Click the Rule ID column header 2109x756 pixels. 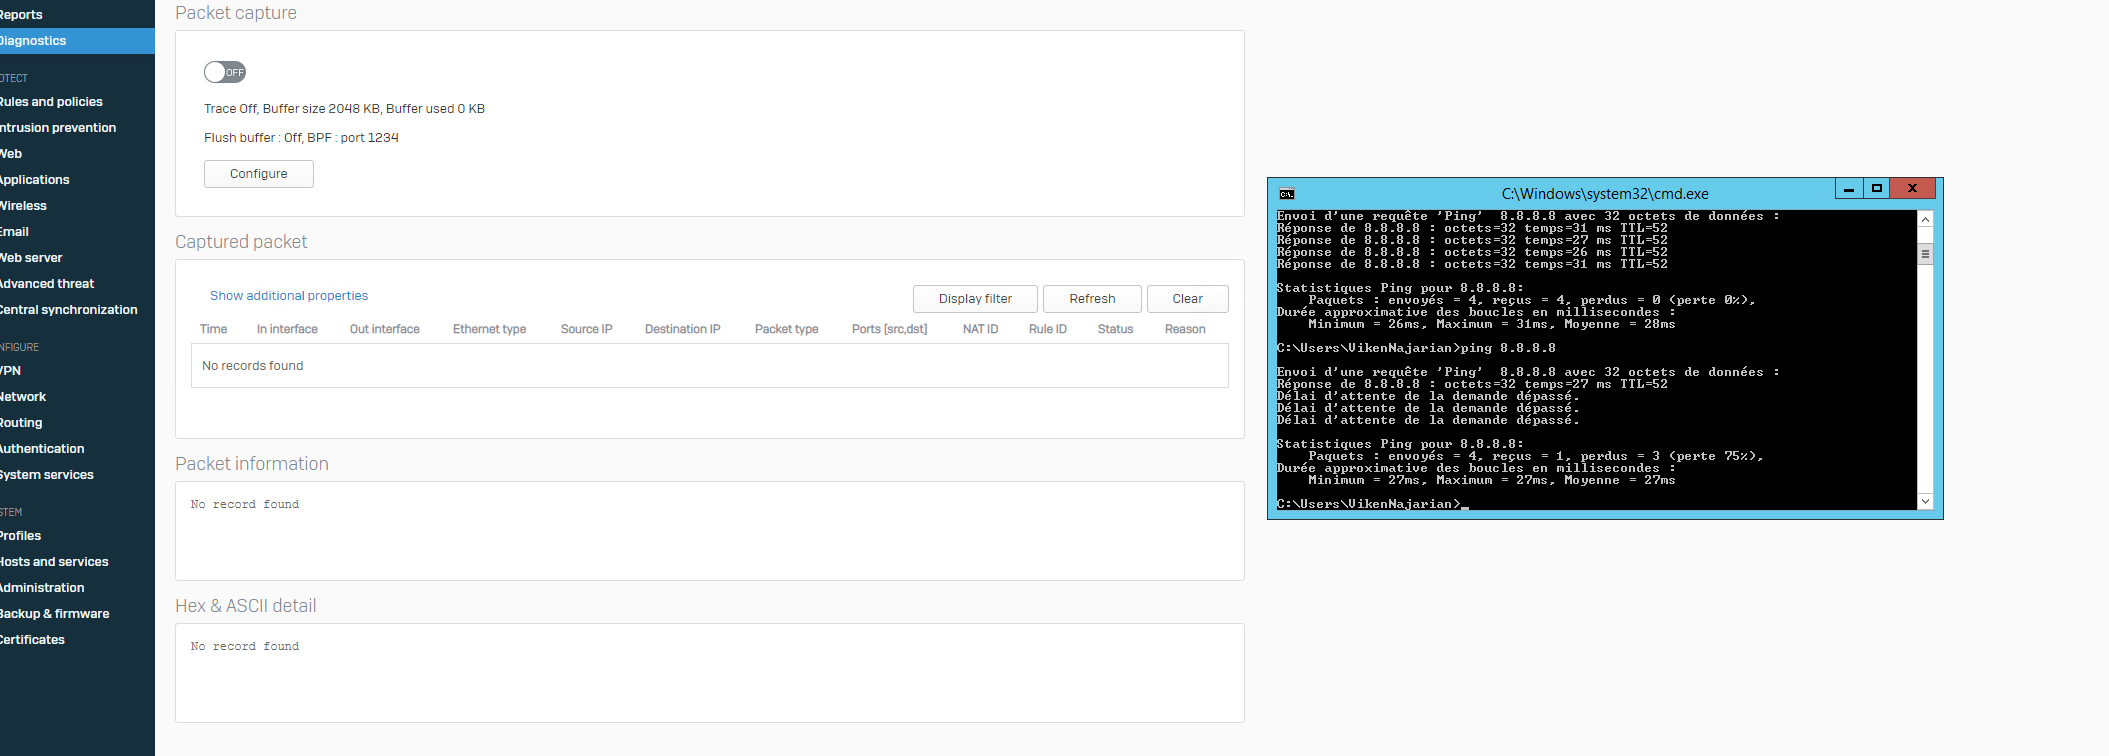tap(1047, 329)
